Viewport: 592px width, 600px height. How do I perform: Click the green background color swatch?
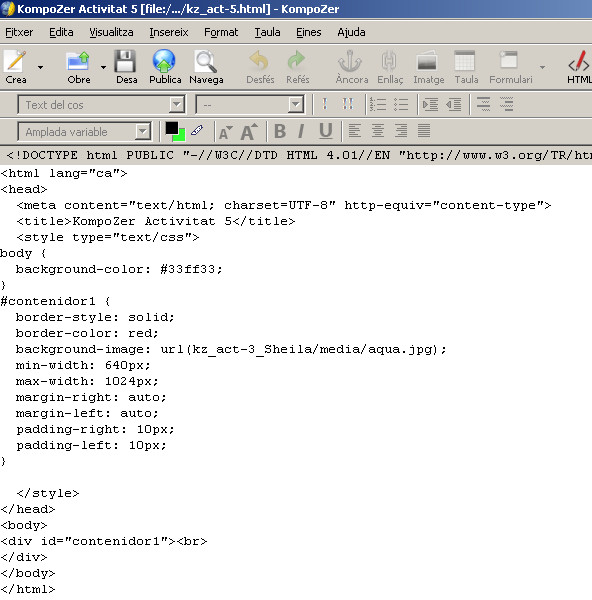coord(180,136)
